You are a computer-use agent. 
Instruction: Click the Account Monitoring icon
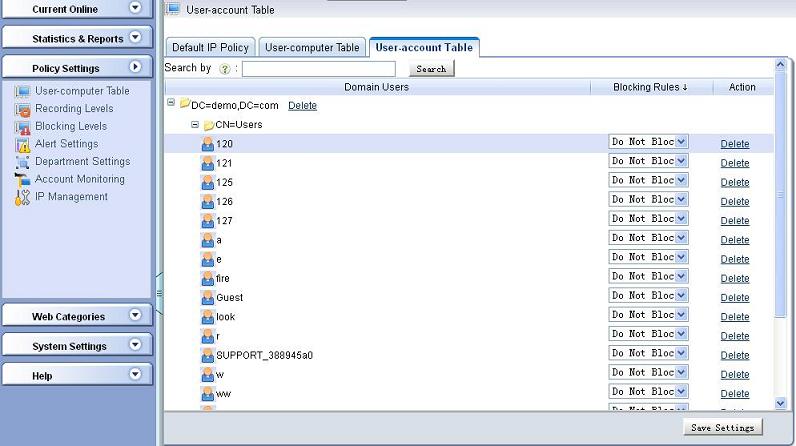(x=22, y=179)
